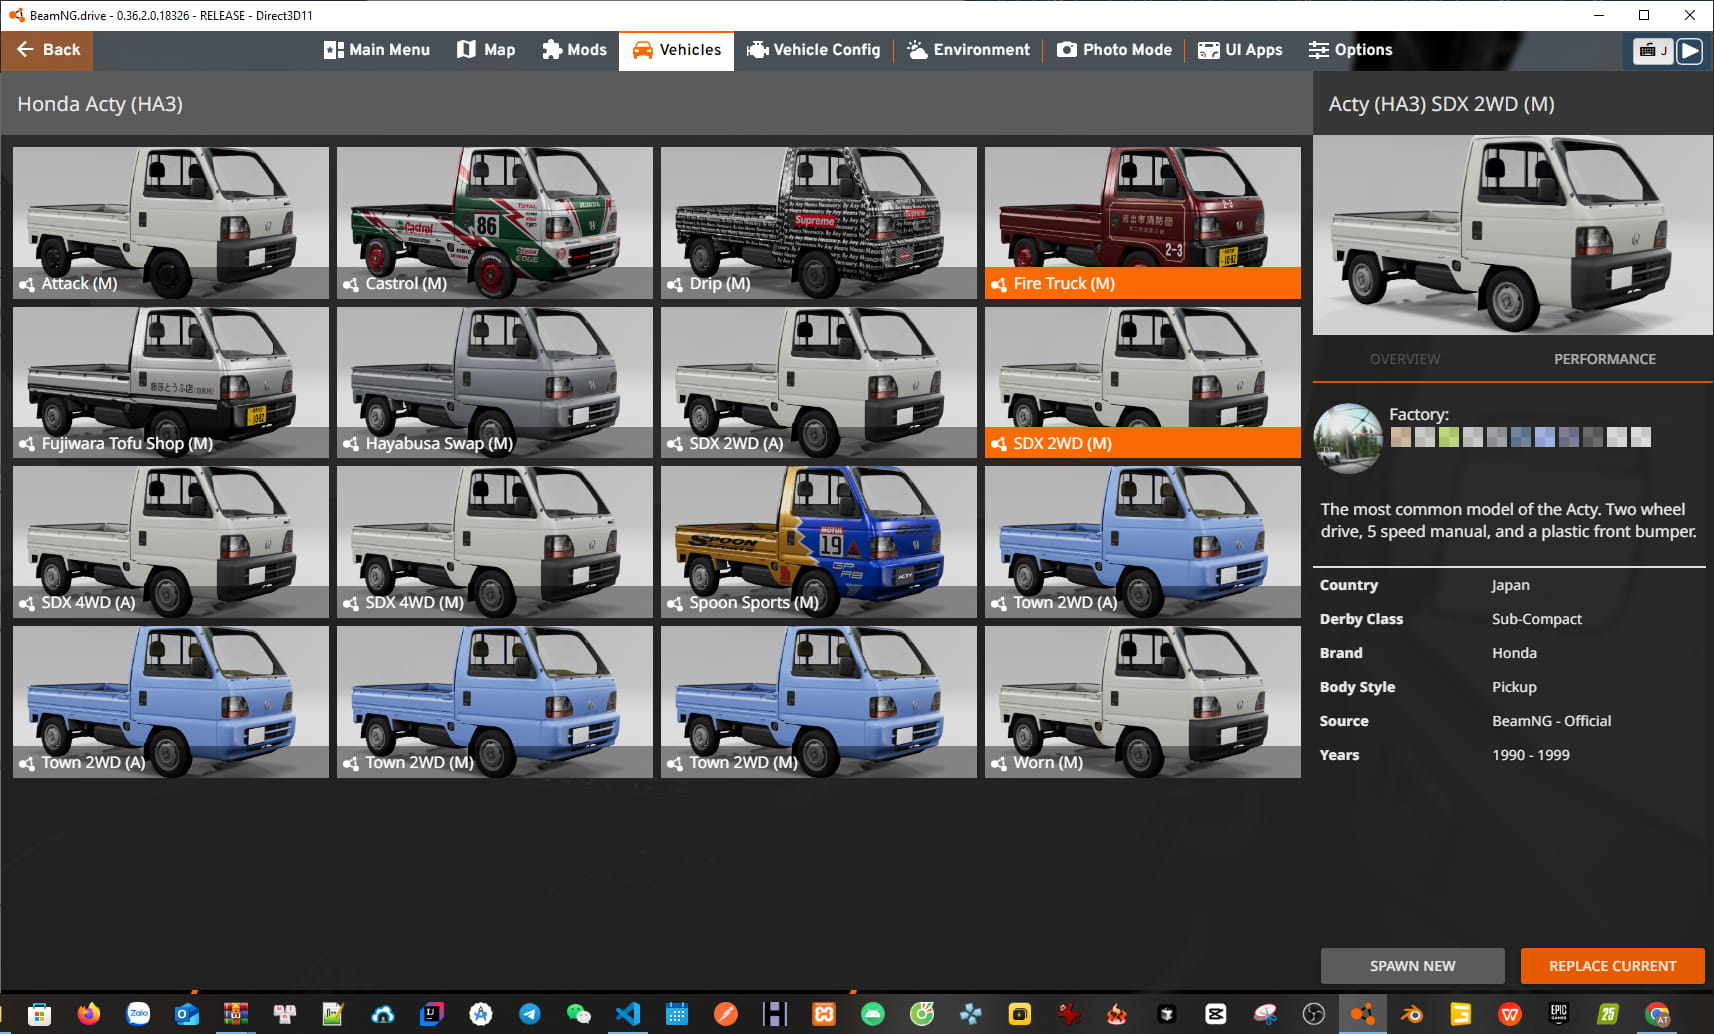
Task: Switch to the PERFORMANCE tab
Action: tap(1605, 359)
